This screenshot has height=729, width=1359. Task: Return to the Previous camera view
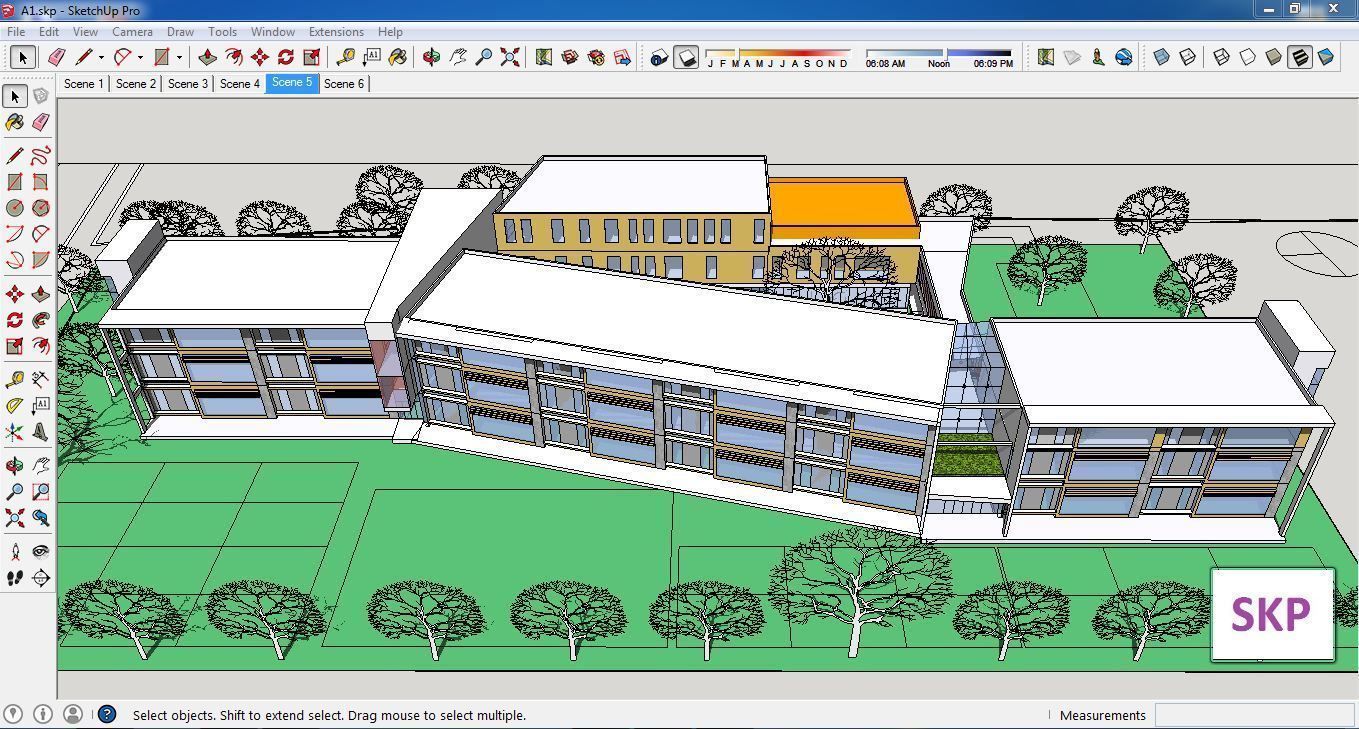(41, 518)
